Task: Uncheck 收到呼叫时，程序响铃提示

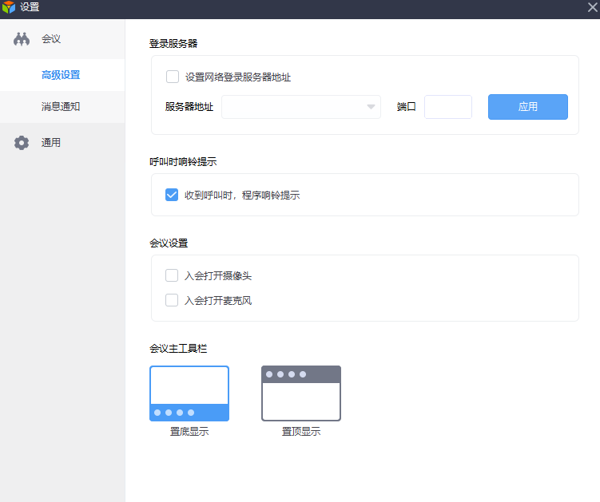Action: tap(172, 195)
